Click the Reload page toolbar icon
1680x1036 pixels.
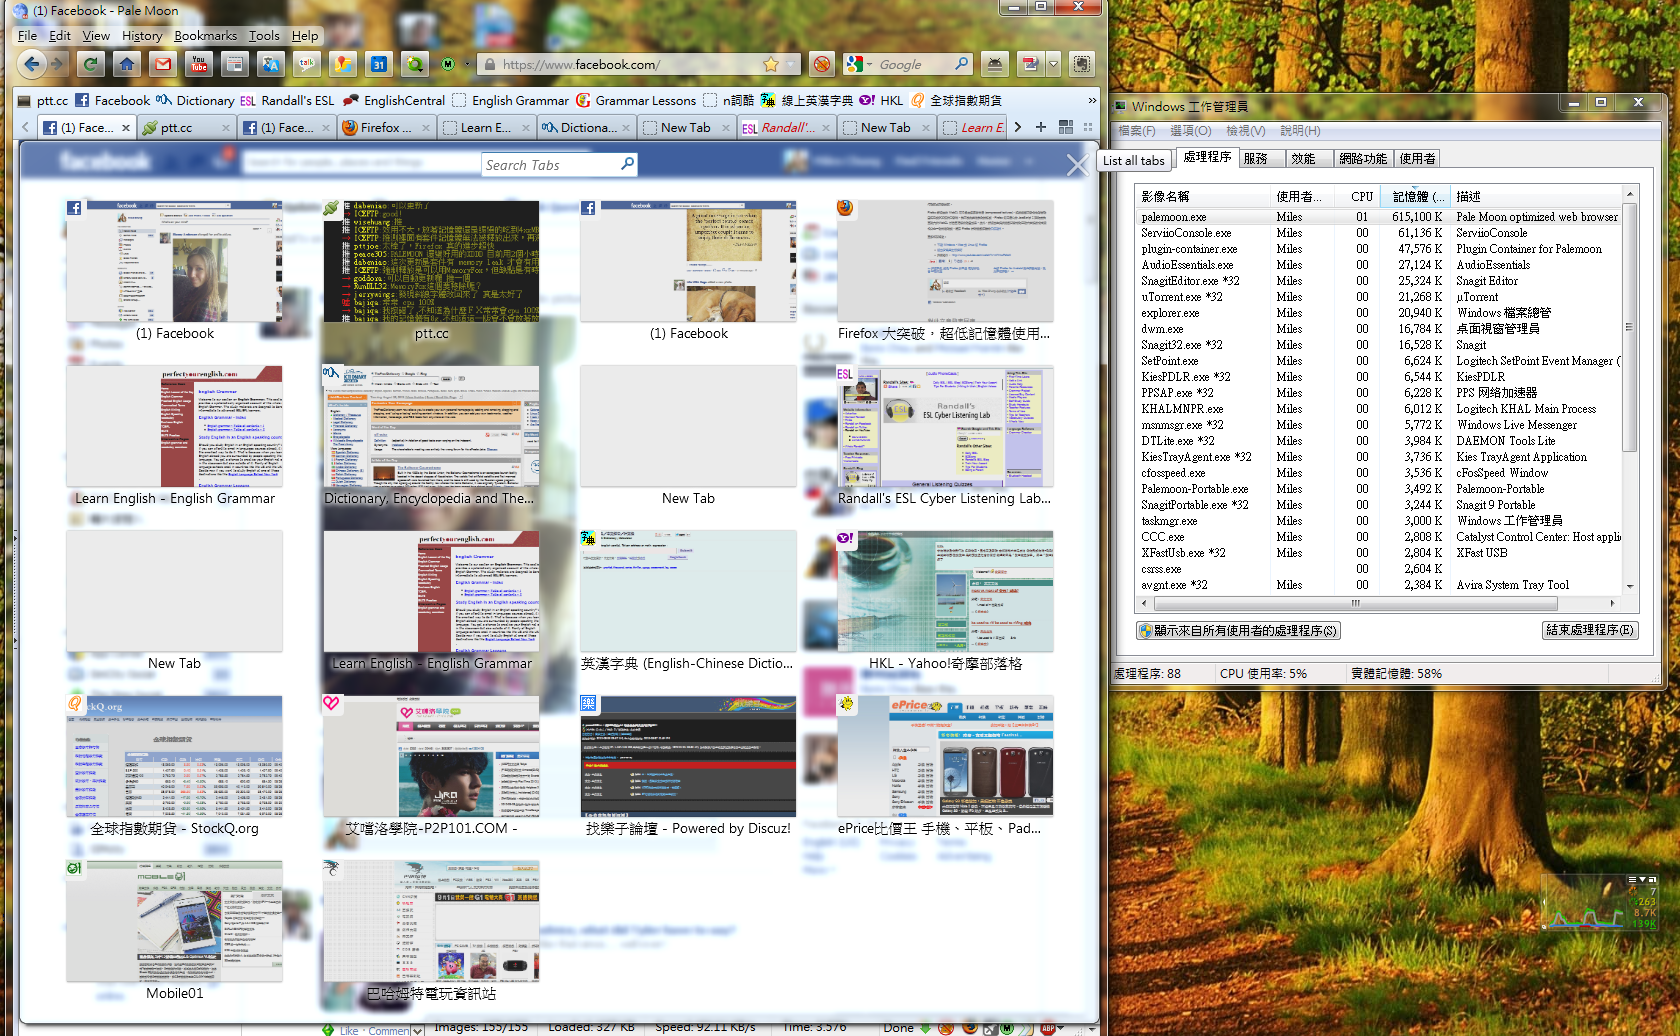(x=91, y=65)
